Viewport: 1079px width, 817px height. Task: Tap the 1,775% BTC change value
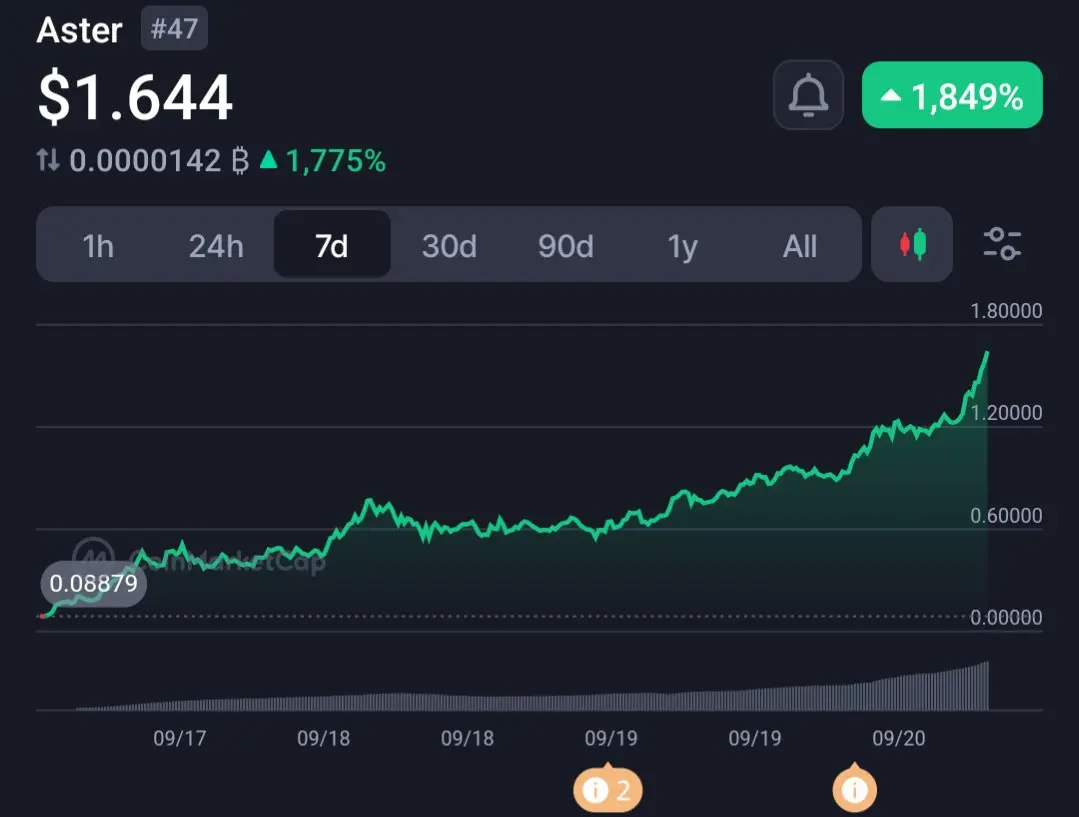coord(336,161)
